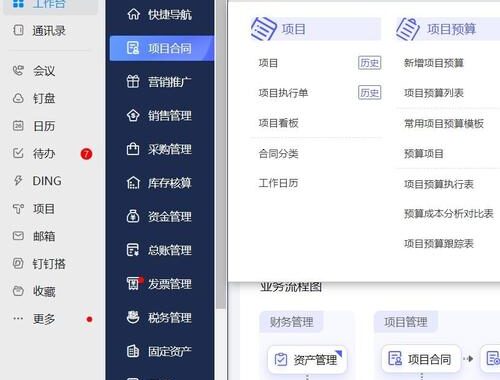Viewport: 500px width, 380px height.
Task: Click the 通讯录 contacts icon
Action: [x=18, y=30]
